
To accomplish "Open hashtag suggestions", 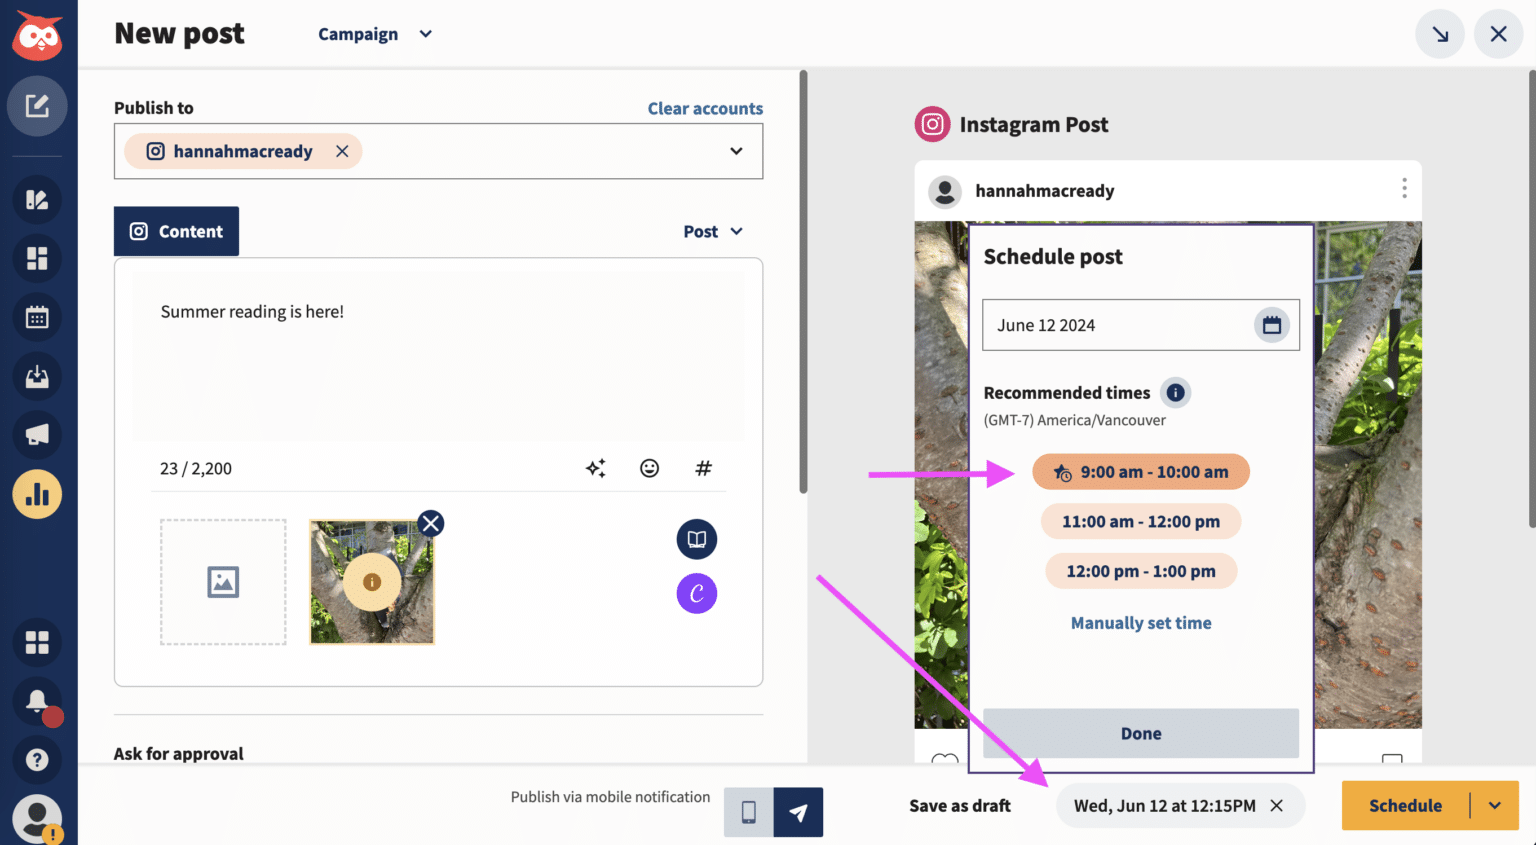I will (703, 468).
